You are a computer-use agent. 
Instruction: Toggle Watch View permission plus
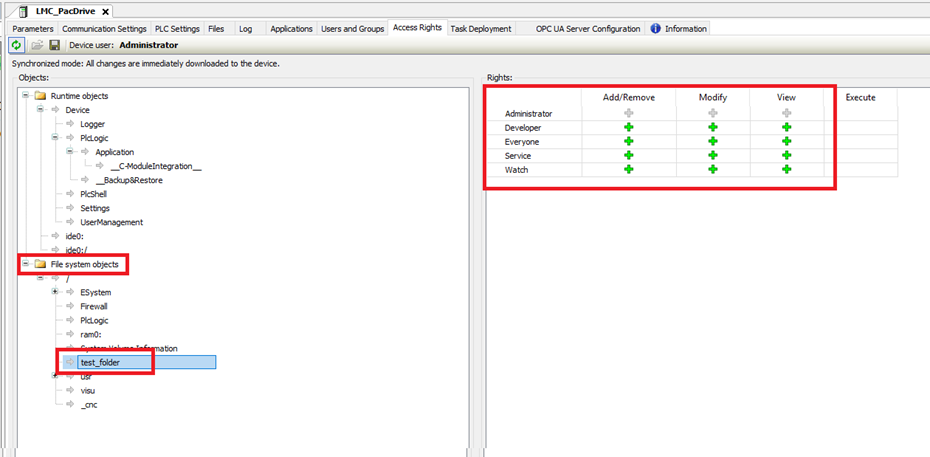coord(787,170)
